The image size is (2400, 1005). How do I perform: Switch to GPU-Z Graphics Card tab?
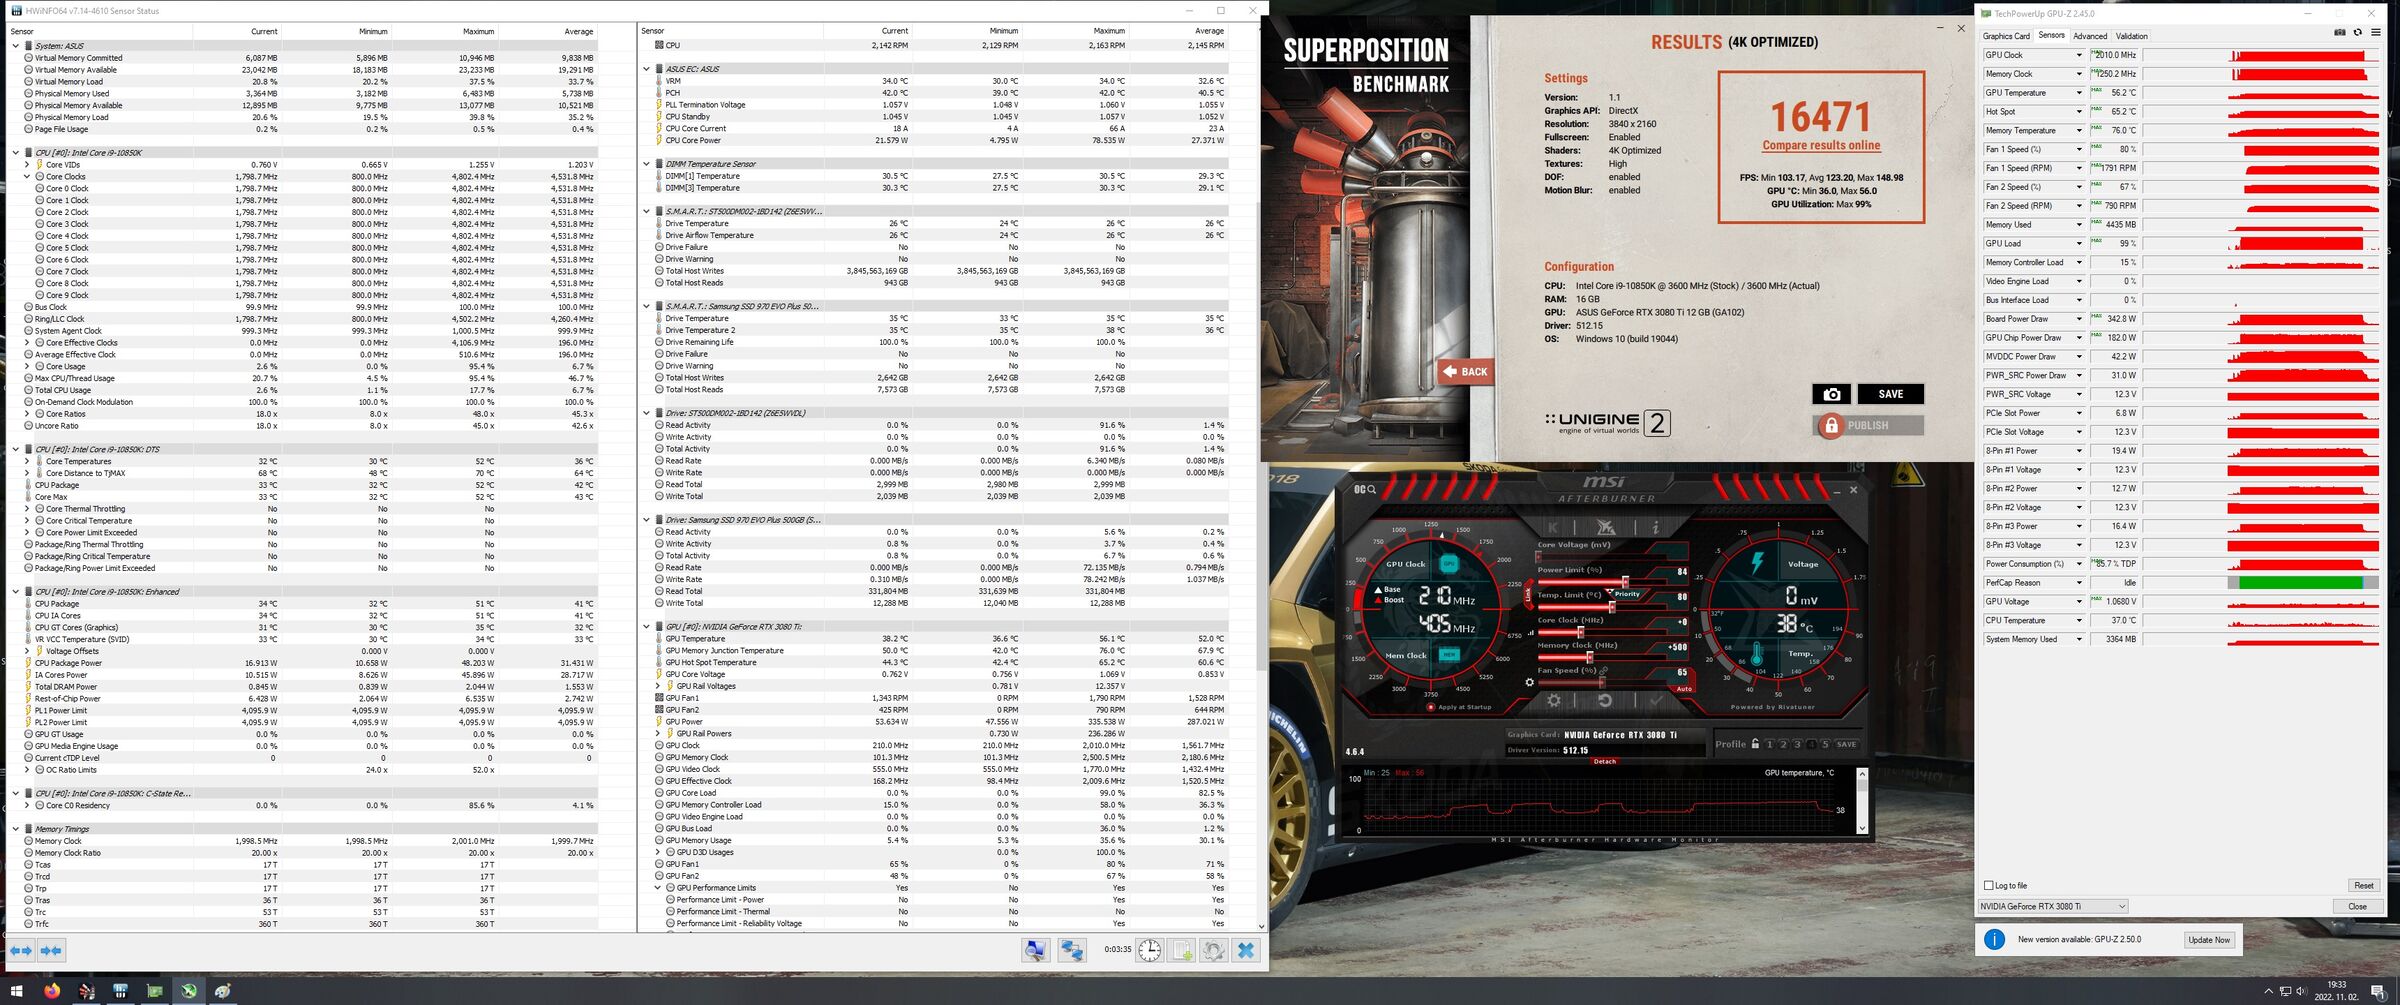click(x=2006, y=36)
